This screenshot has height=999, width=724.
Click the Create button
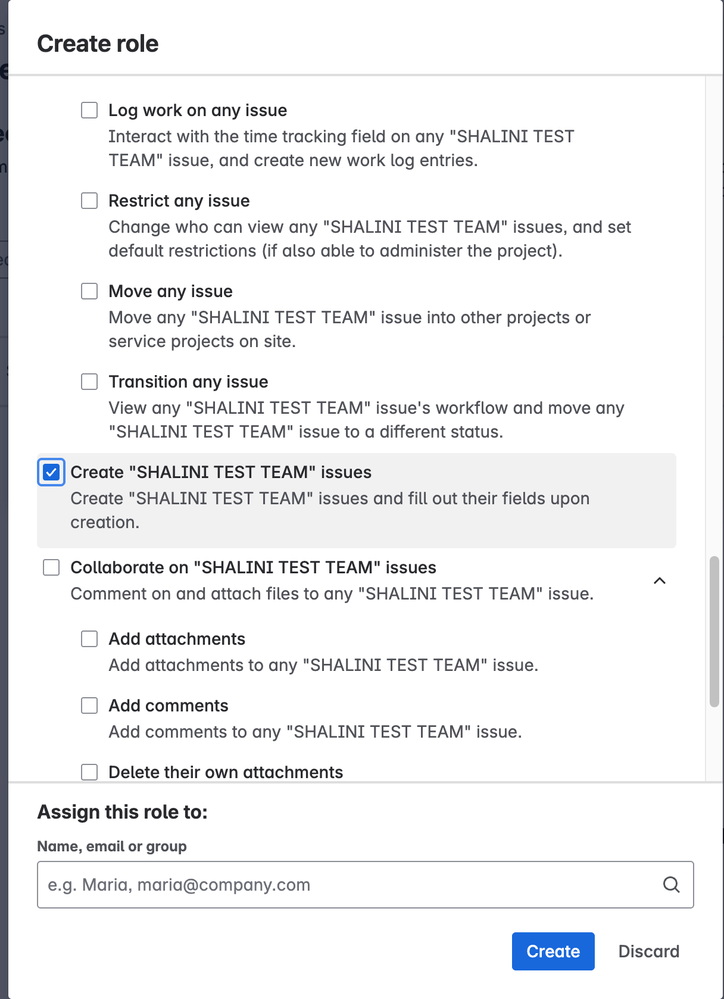(x=553, y=951)
